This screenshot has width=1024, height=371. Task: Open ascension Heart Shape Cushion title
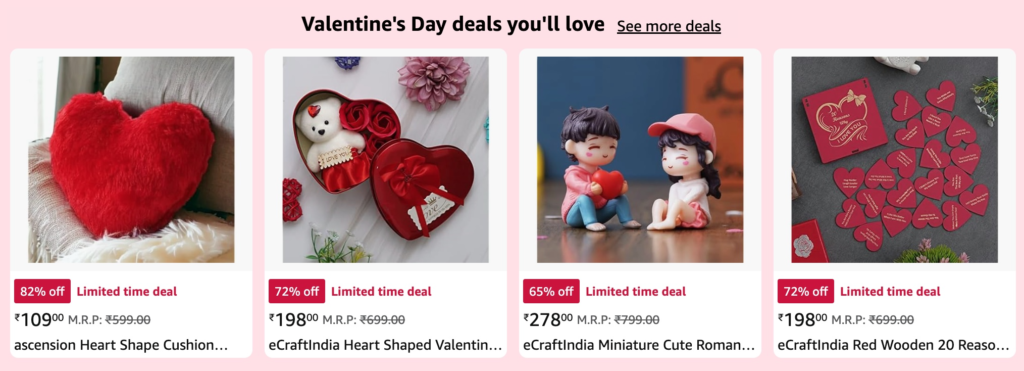[121, 345]
